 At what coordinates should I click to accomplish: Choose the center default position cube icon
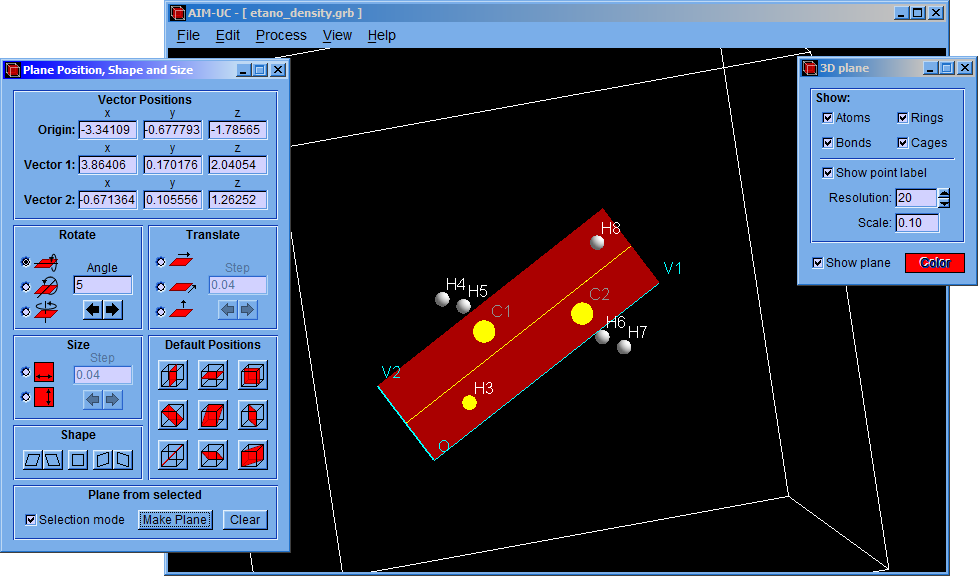[212, 414]
